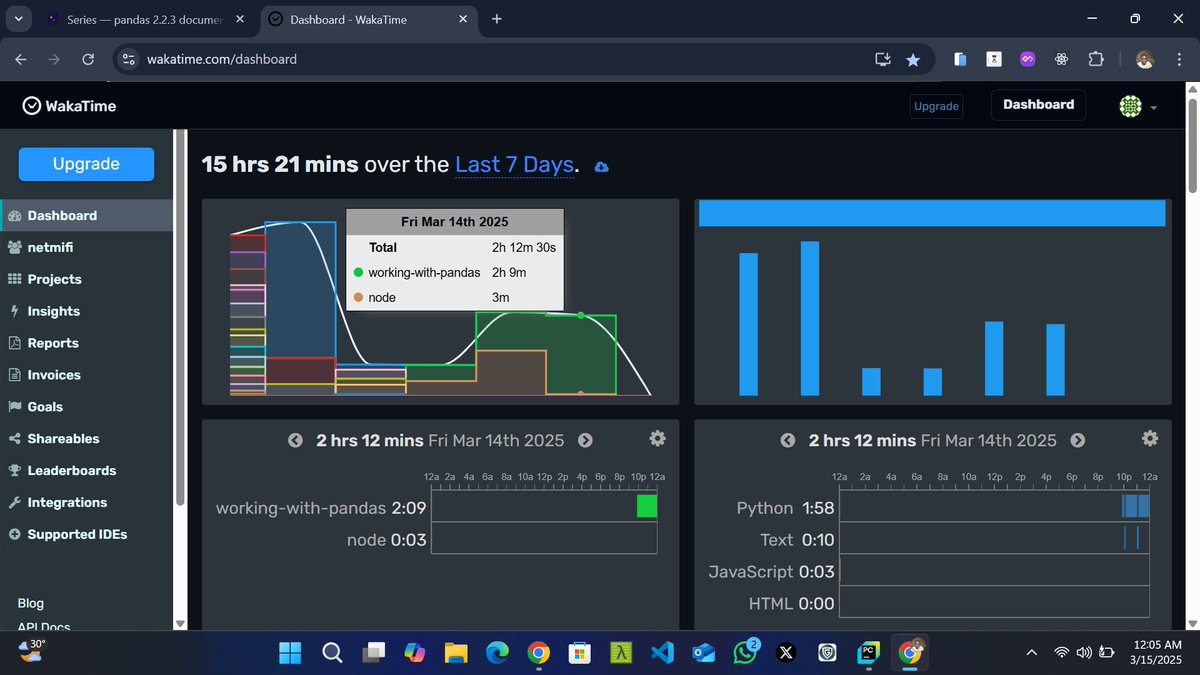Open the Windows Start menu
The image size is (1200, 675).
point(290,653)
